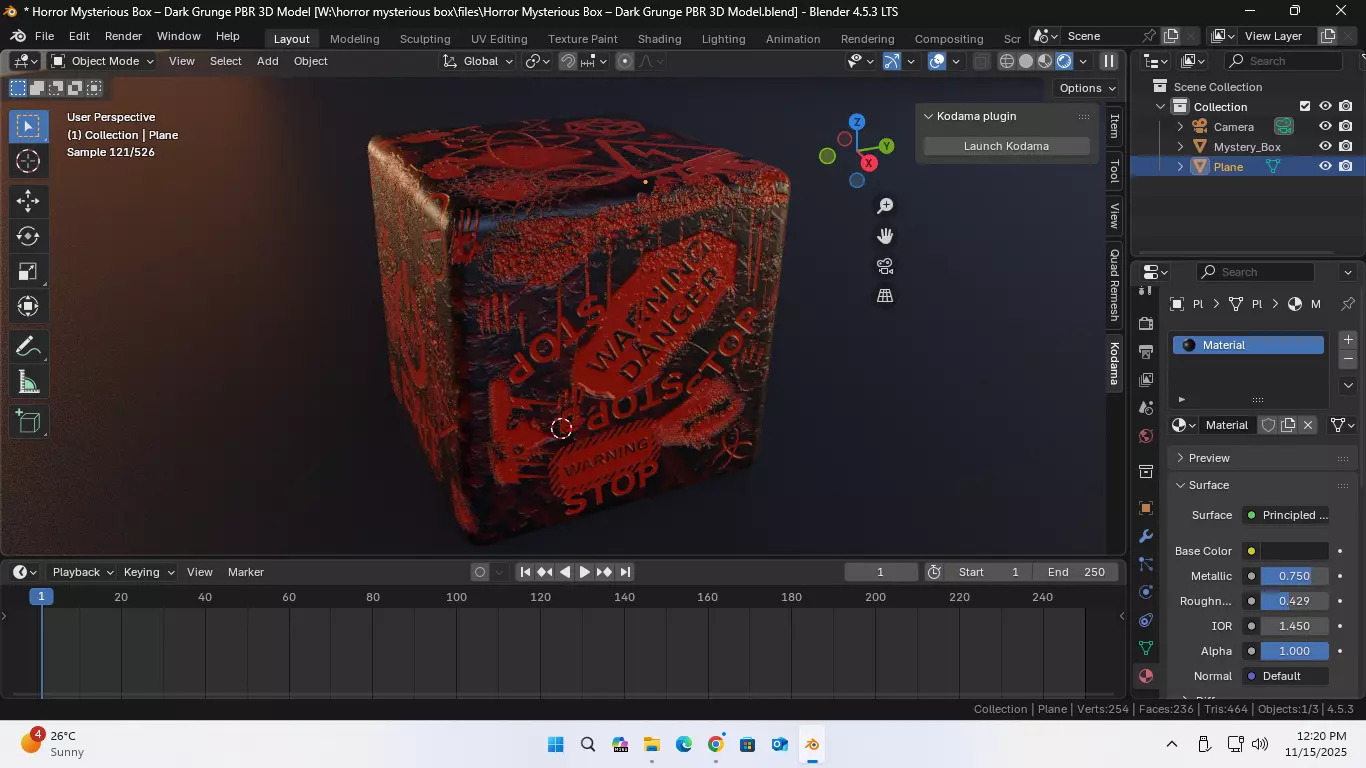Open the Particles properties tab icon
The height and width of the screenshot is (768, 1366).
[x=1146, y=564]
